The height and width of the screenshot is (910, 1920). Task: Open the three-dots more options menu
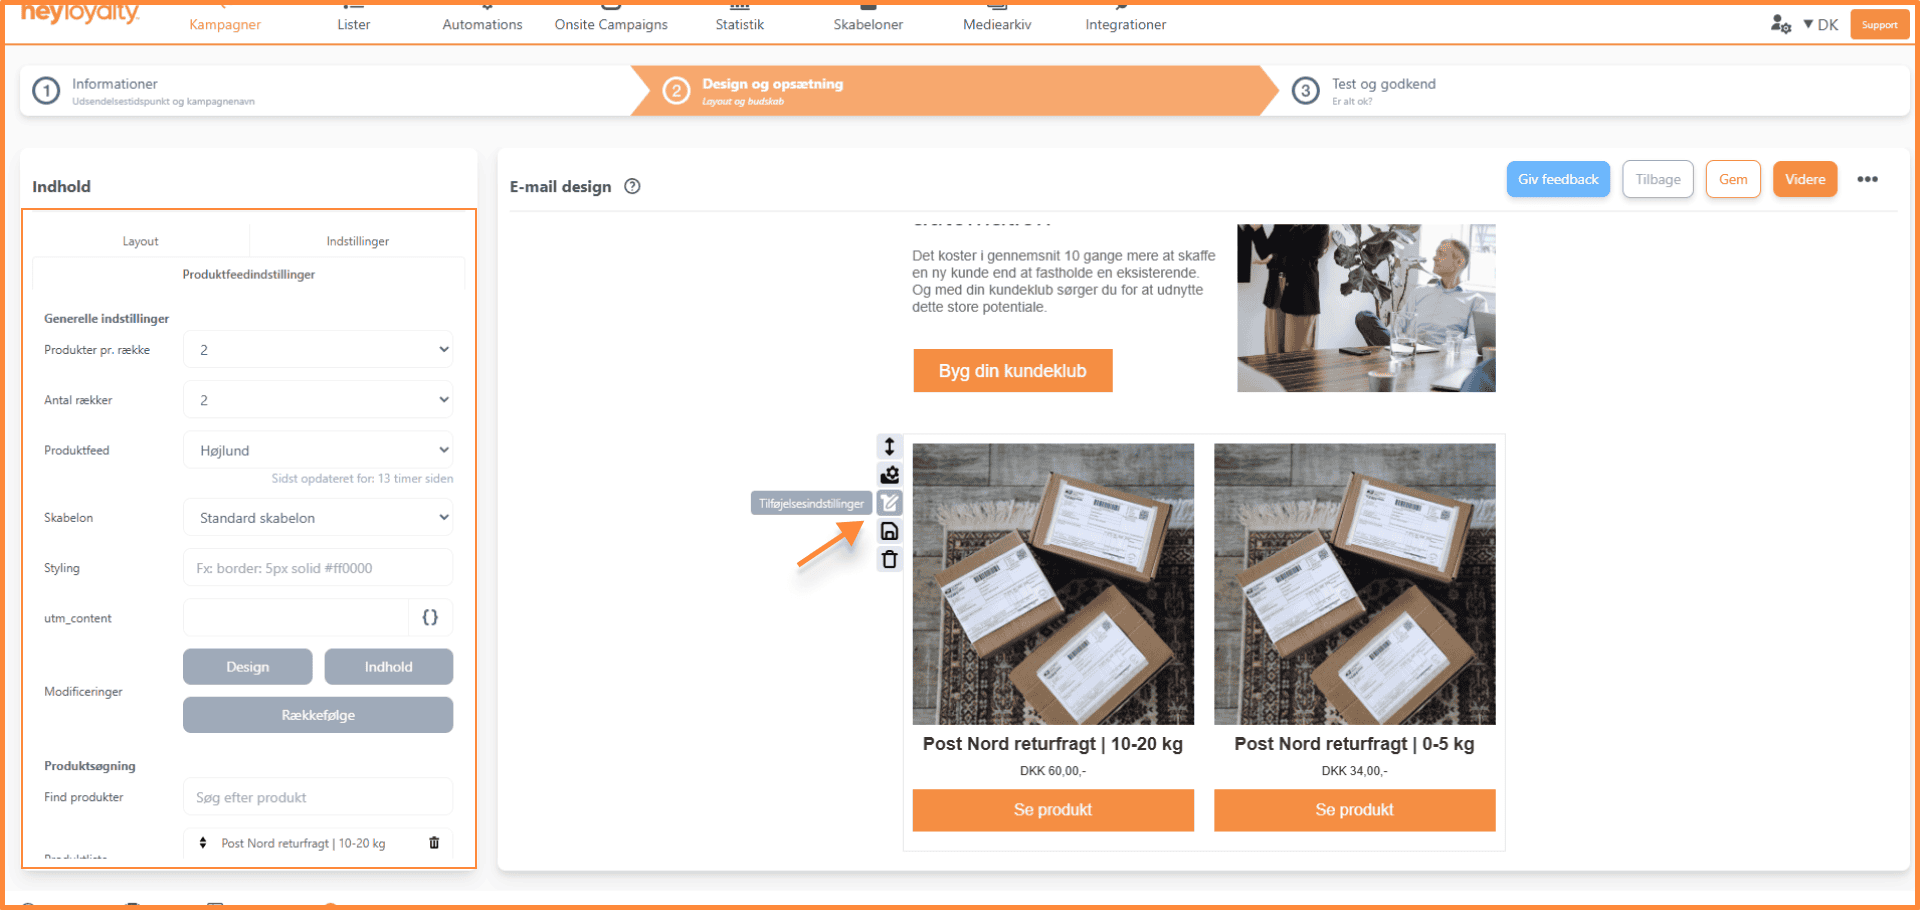1867,180
